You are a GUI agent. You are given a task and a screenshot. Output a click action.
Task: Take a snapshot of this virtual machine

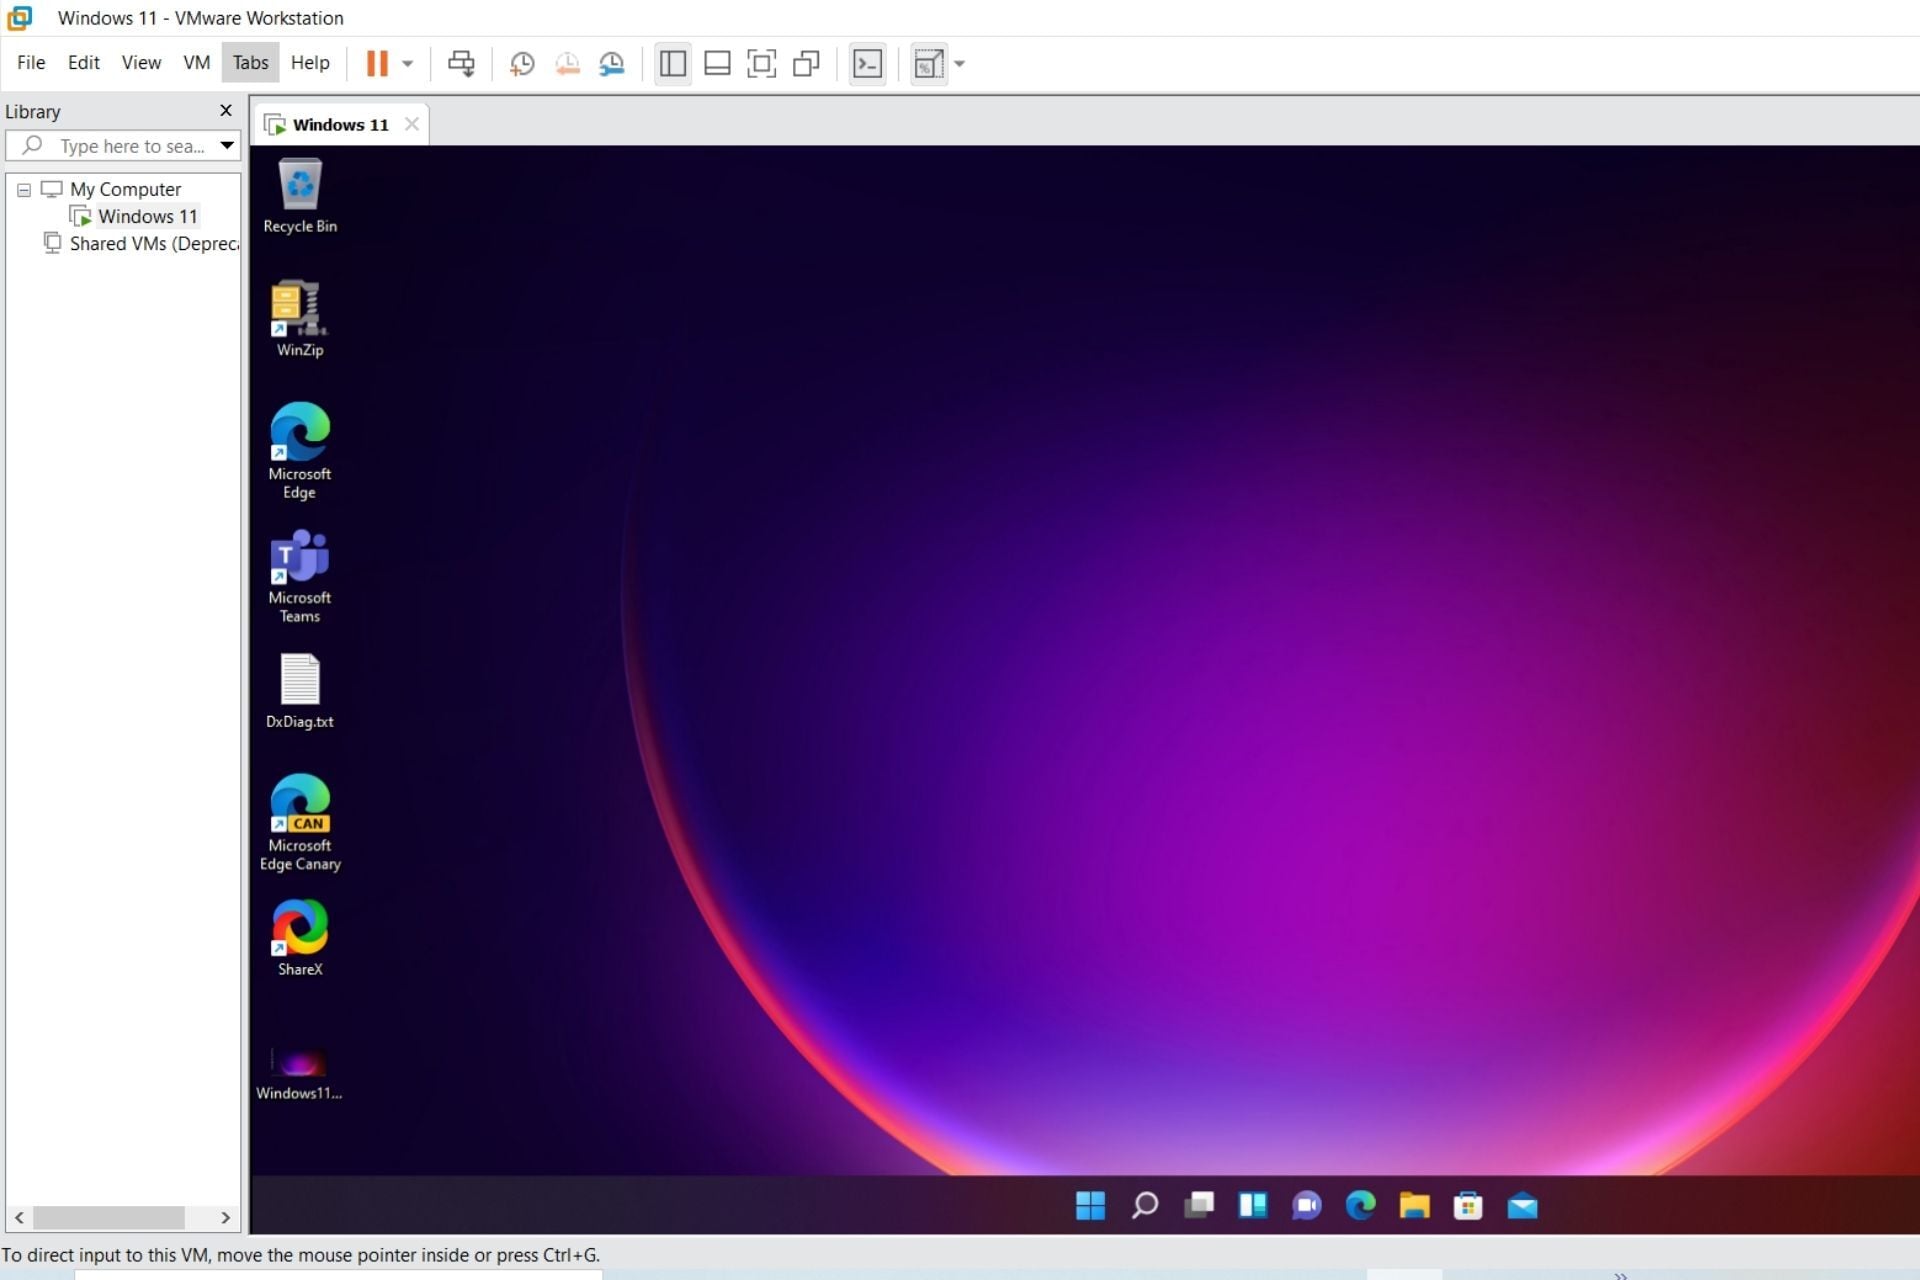[522, 64]
